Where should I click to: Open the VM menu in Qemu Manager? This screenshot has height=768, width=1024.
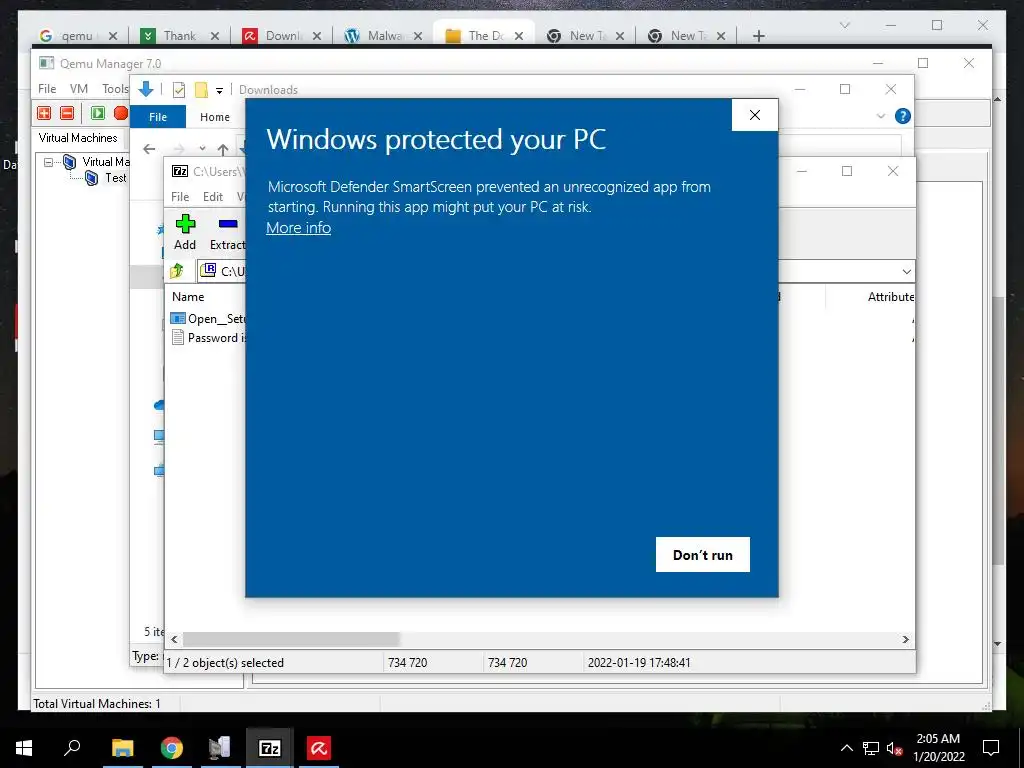[79, 89]
